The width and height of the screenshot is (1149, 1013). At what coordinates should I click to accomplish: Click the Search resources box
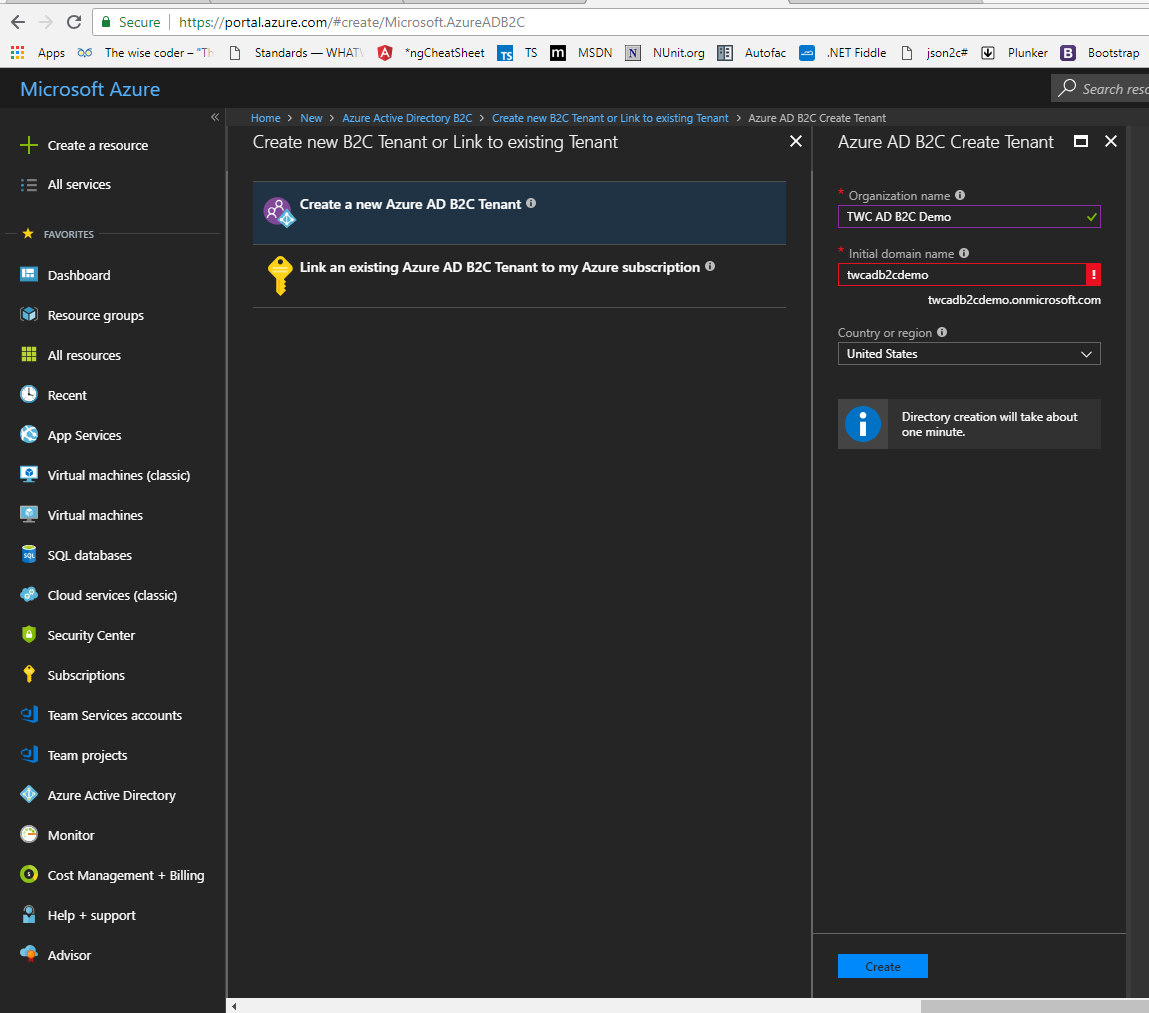(x=1100, y=89)
